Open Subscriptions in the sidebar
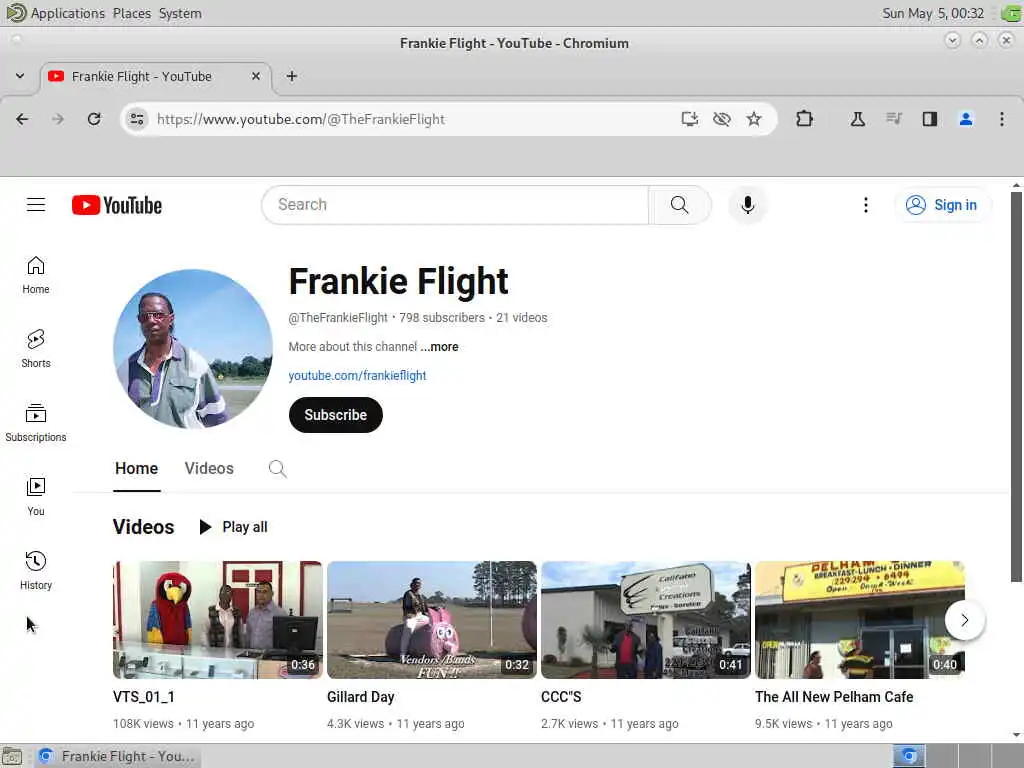 pos(36,423)
